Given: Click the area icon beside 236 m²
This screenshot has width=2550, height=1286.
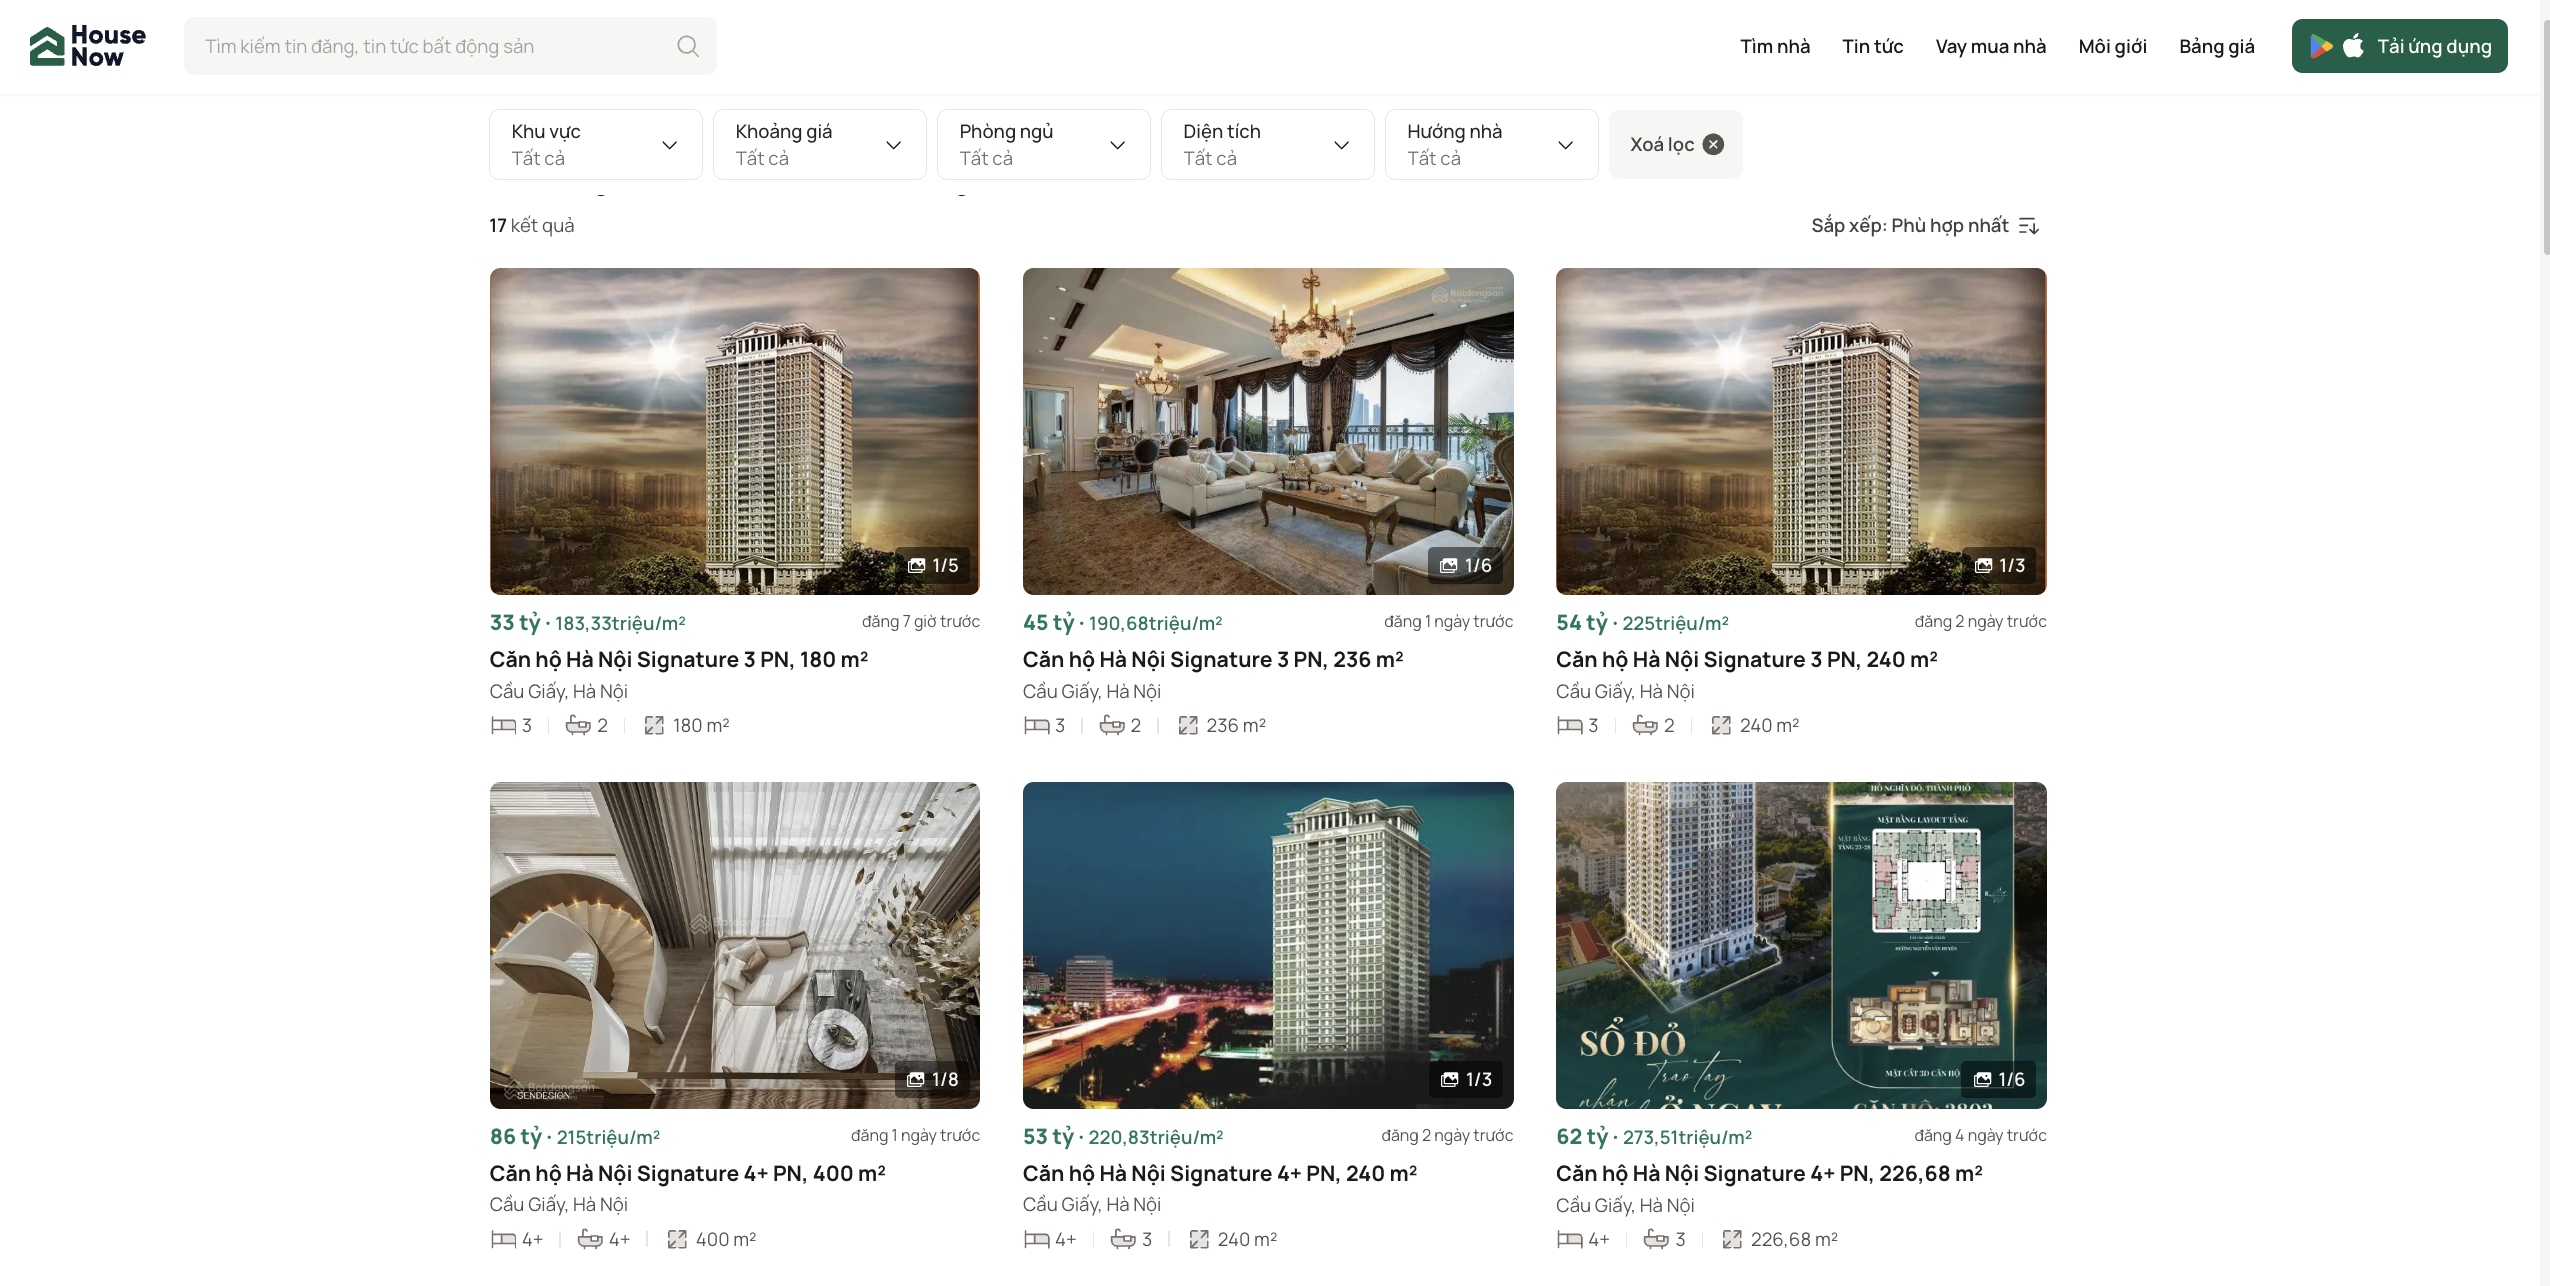Looking at the screenshot, I should point(1188,725).
